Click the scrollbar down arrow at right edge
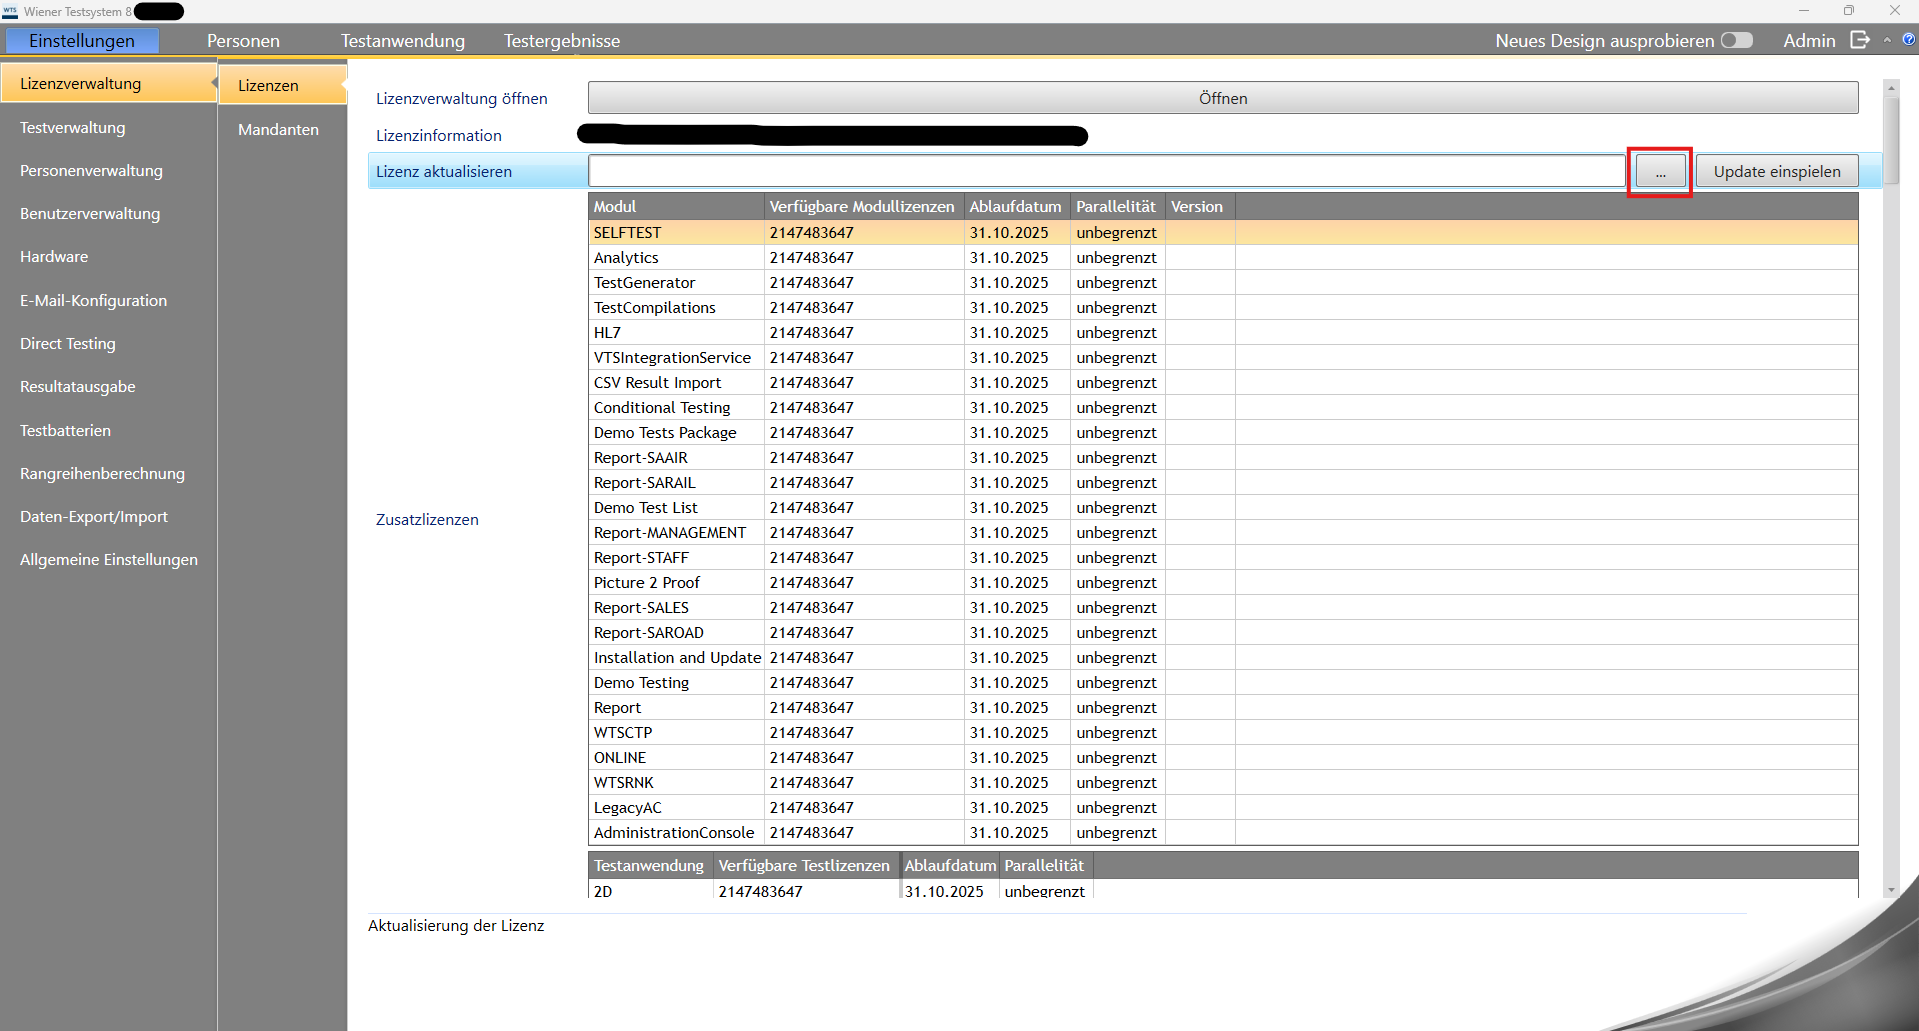This screenshot has height=1031, width=1919. 1890,890
